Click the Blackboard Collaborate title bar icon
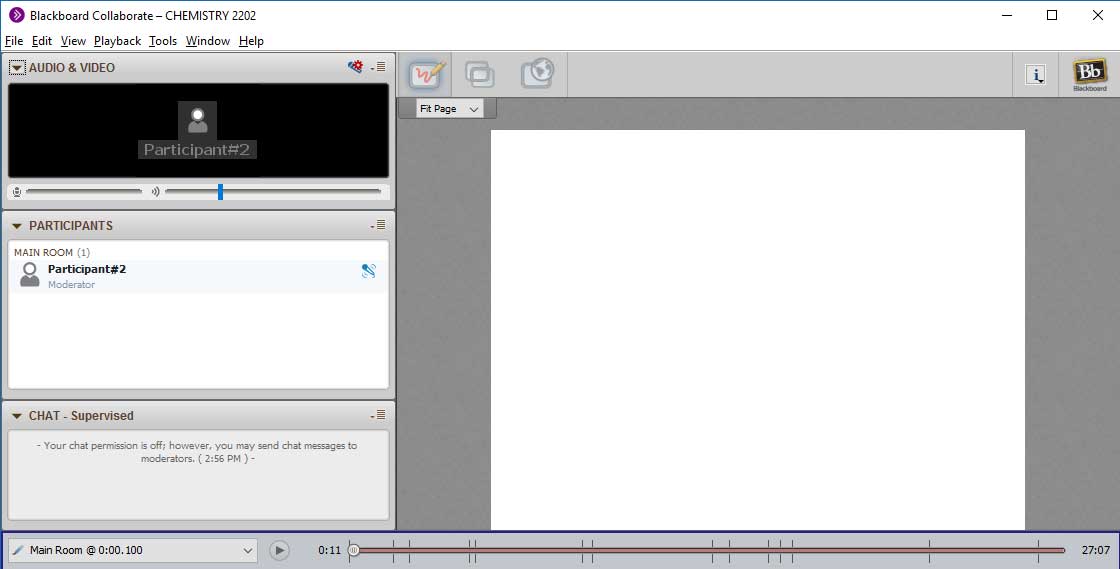Image resolution: width=1120 pixels, height=569 pixels. click(16, 15)
